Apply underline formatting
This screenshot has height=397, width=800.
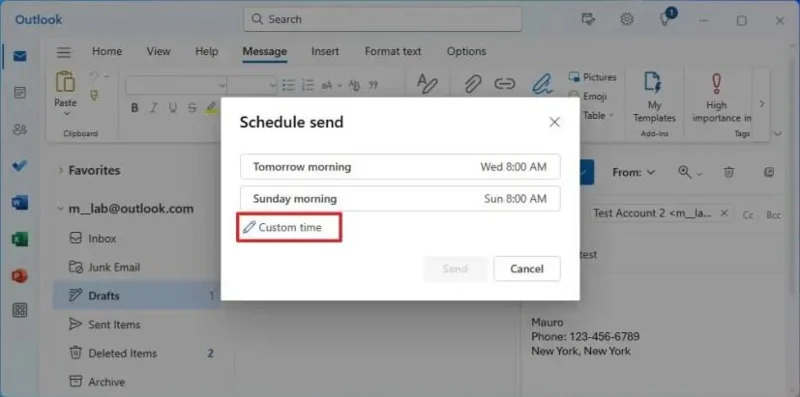pos(172,108)
